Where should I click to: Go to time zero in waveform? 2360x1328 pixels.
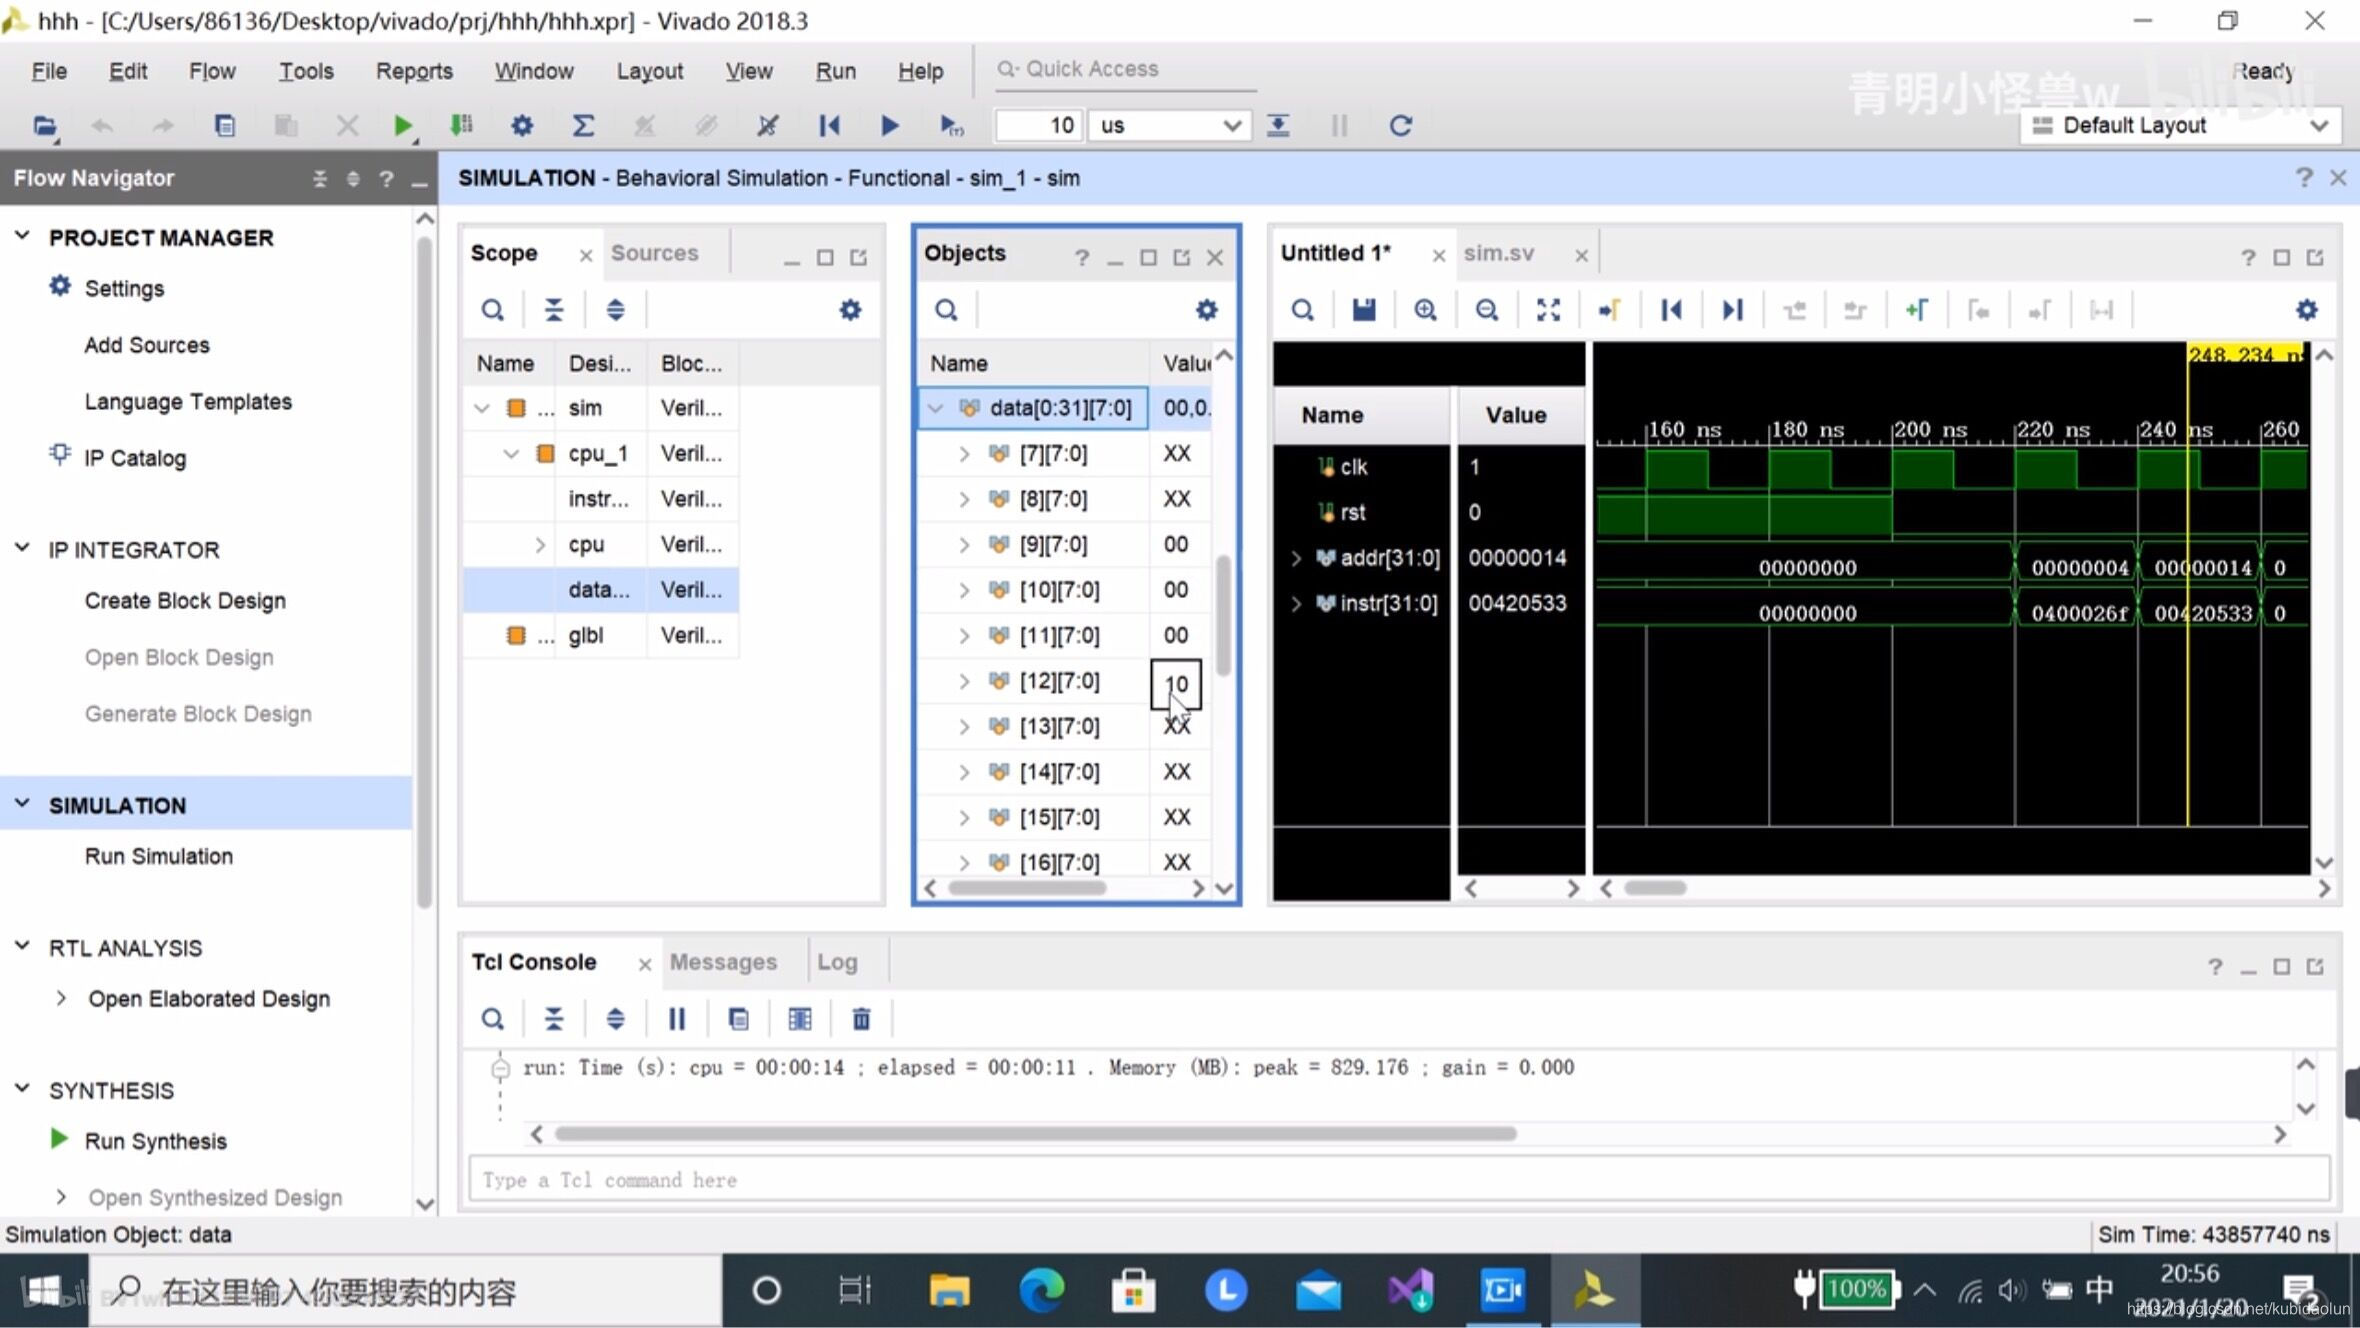coord(1671,310)
